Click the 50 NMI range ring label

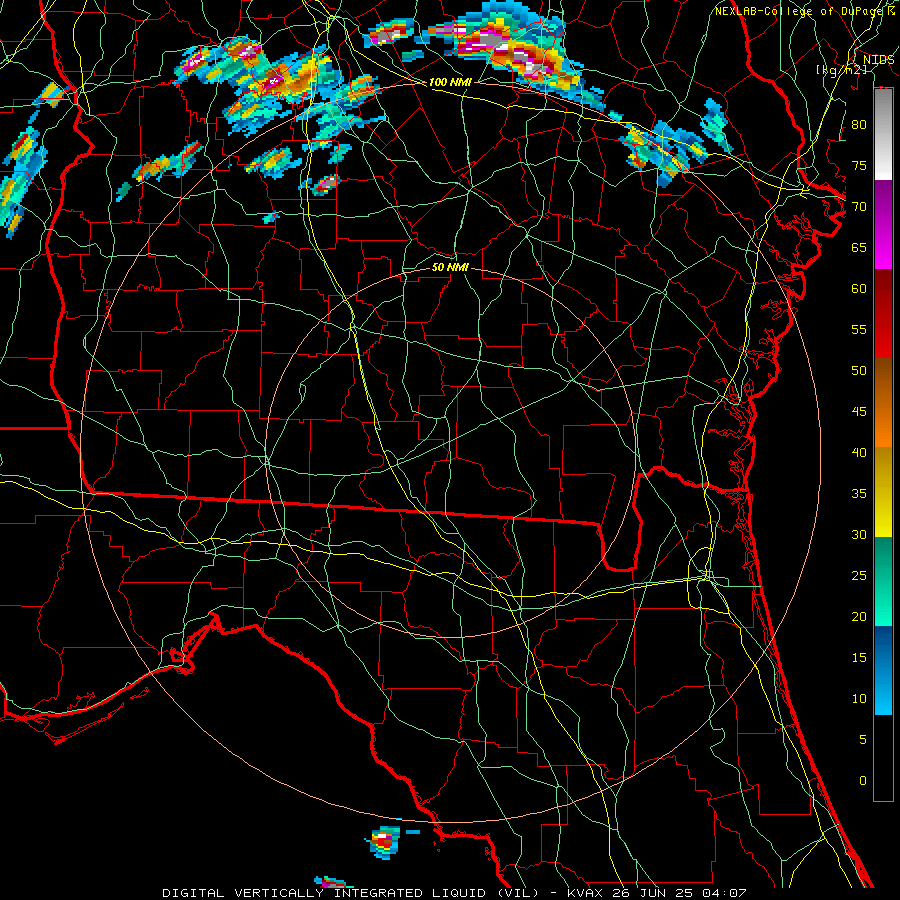pyautogui.click(x=450, y=267)
